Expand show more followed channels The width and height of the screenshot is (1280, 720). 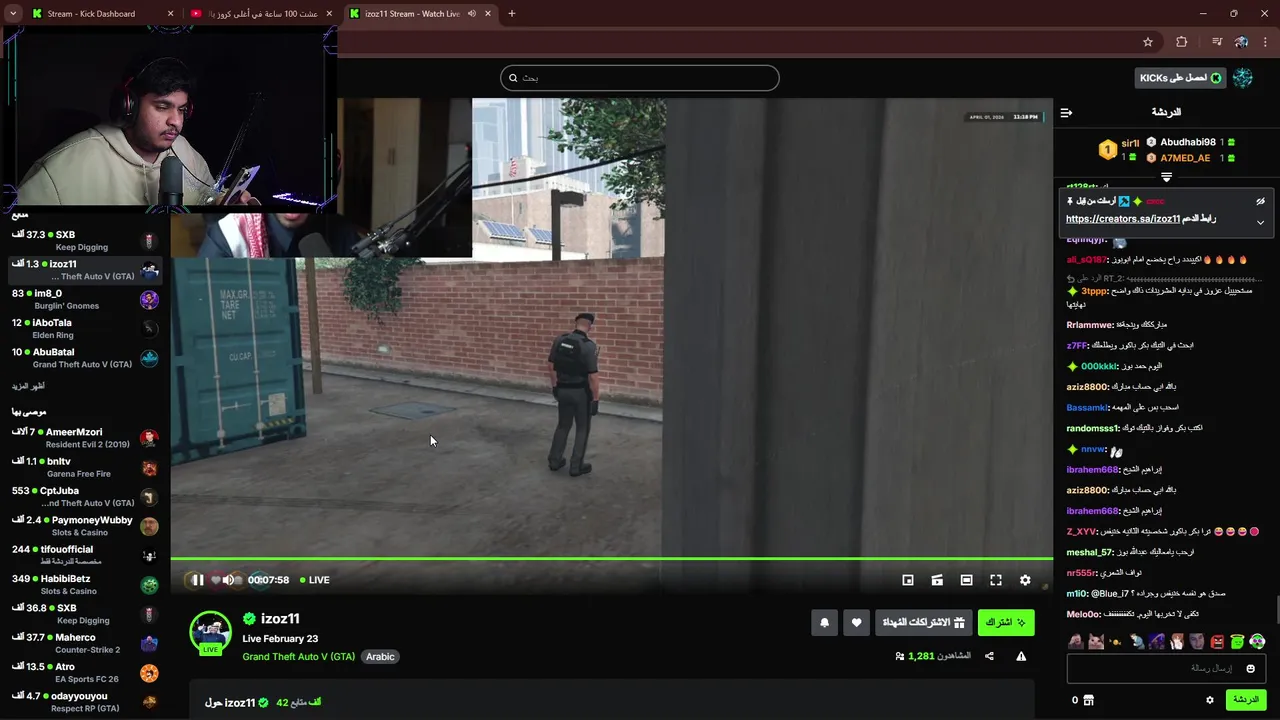click(28, 386)
